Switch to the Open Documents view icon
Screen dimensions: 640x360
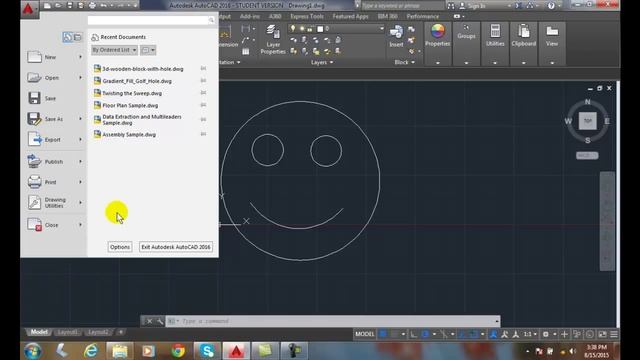[78, 37]
